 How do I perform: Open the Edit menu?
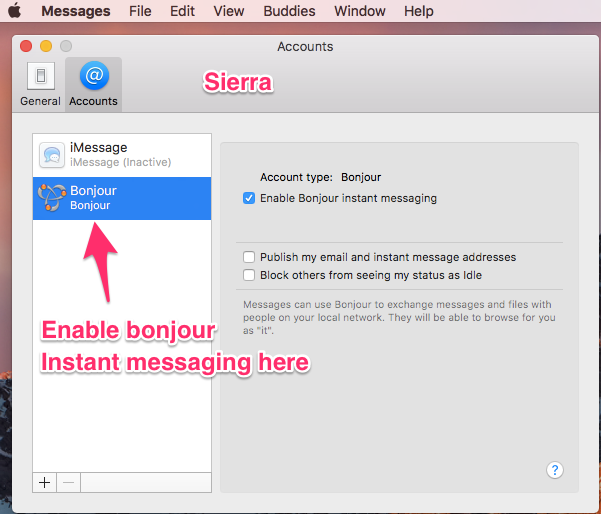[182, 11]
